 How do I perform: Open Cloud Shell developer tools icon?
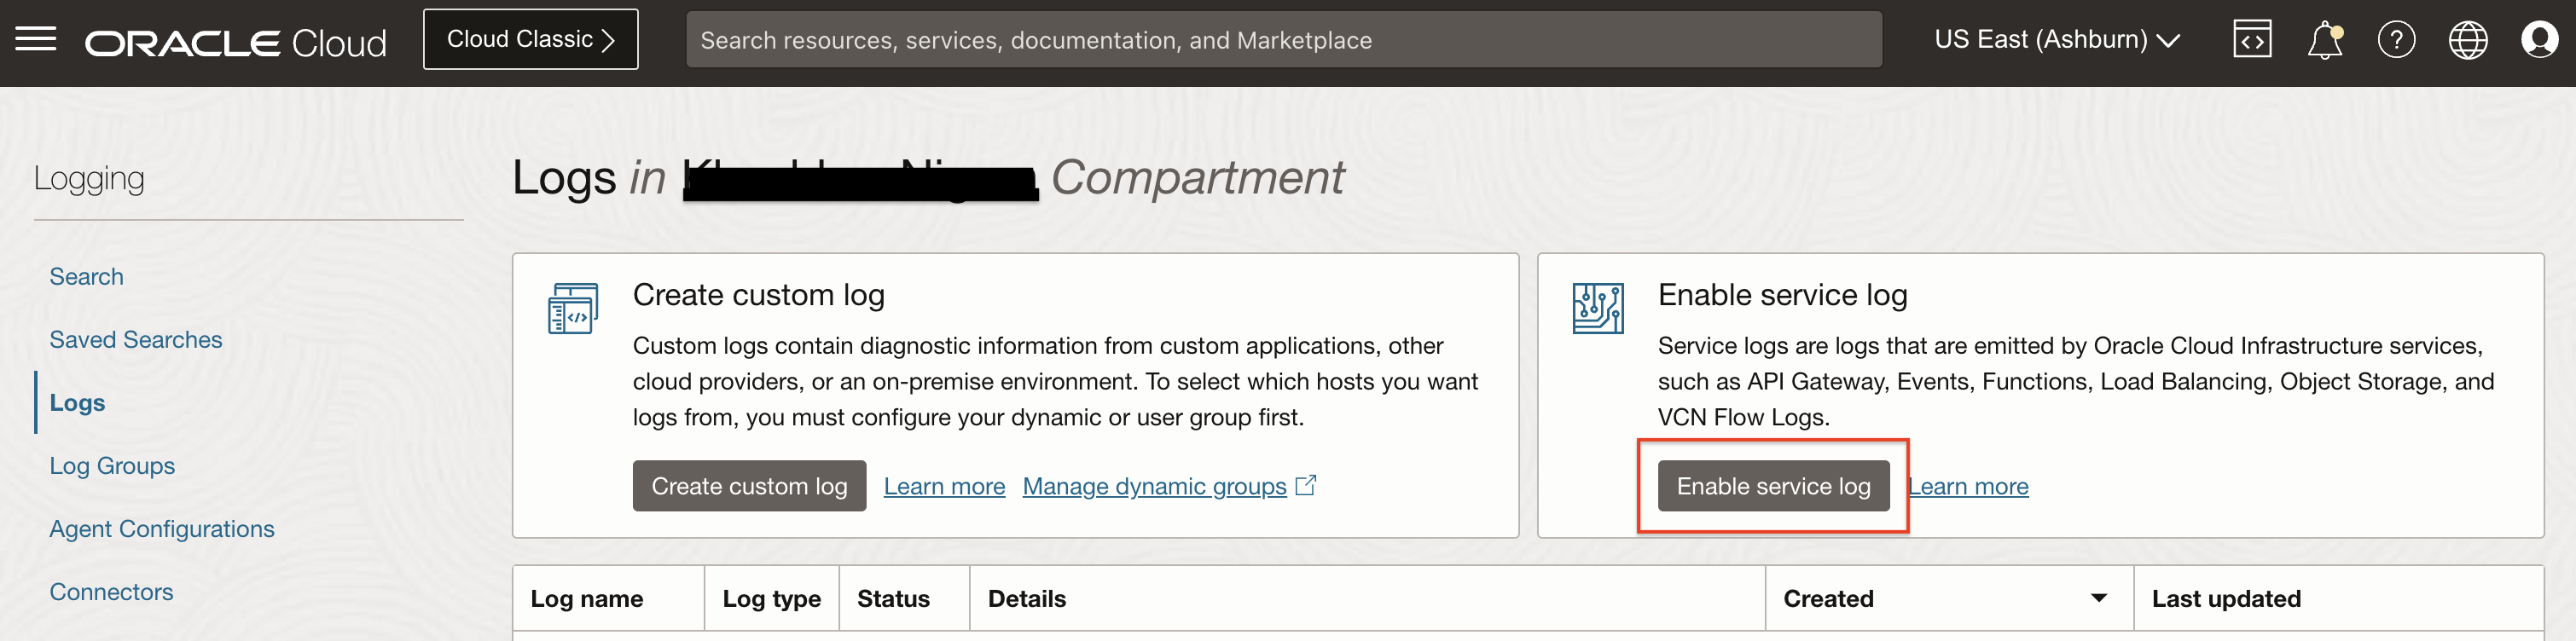point(2251,40)
